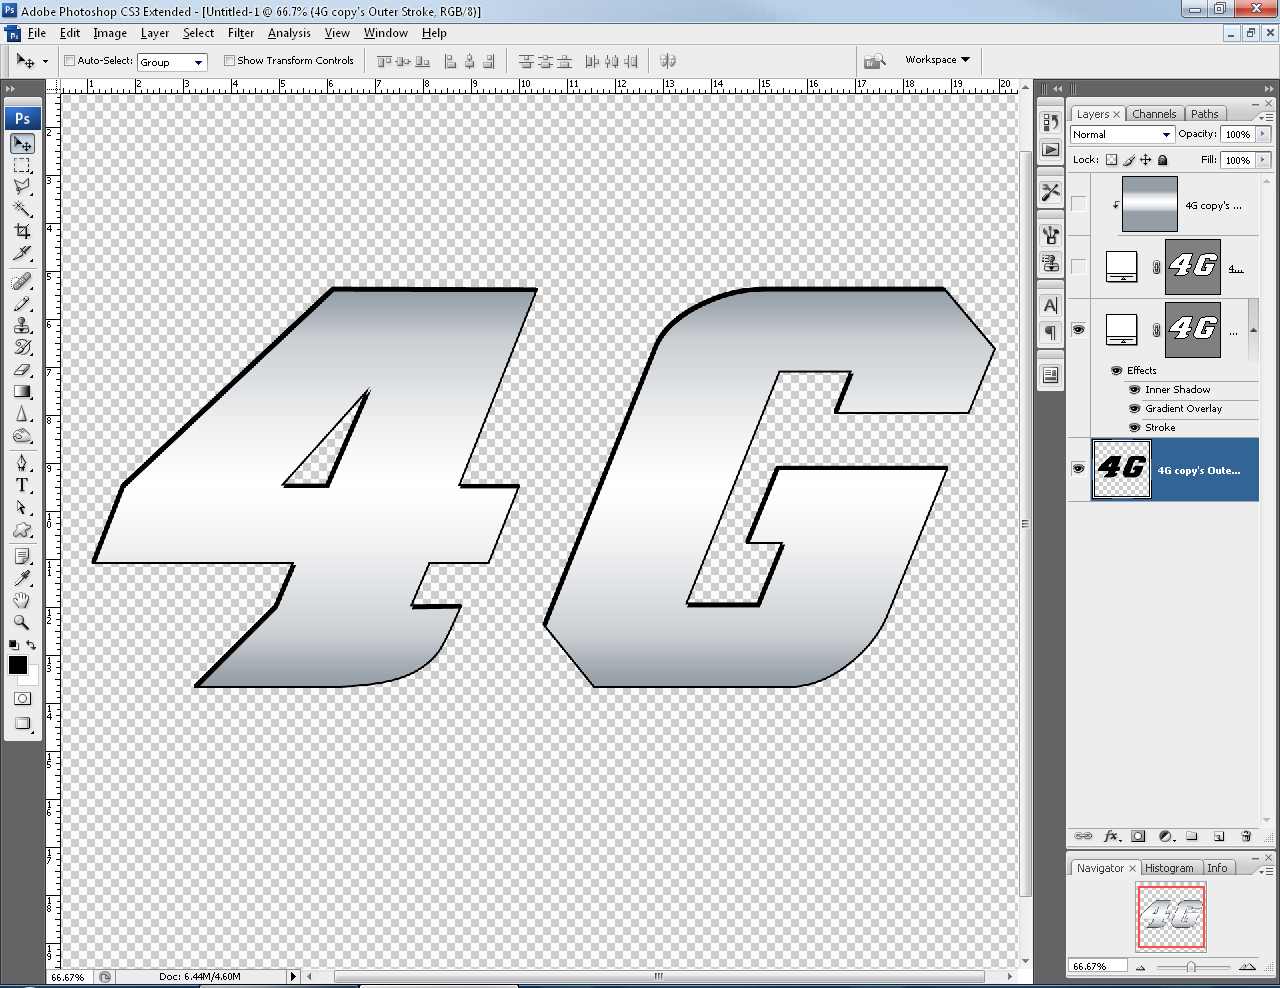Click the Navigator zoom percentage field
The image size is (1280, 988).
click(1097, 967)
